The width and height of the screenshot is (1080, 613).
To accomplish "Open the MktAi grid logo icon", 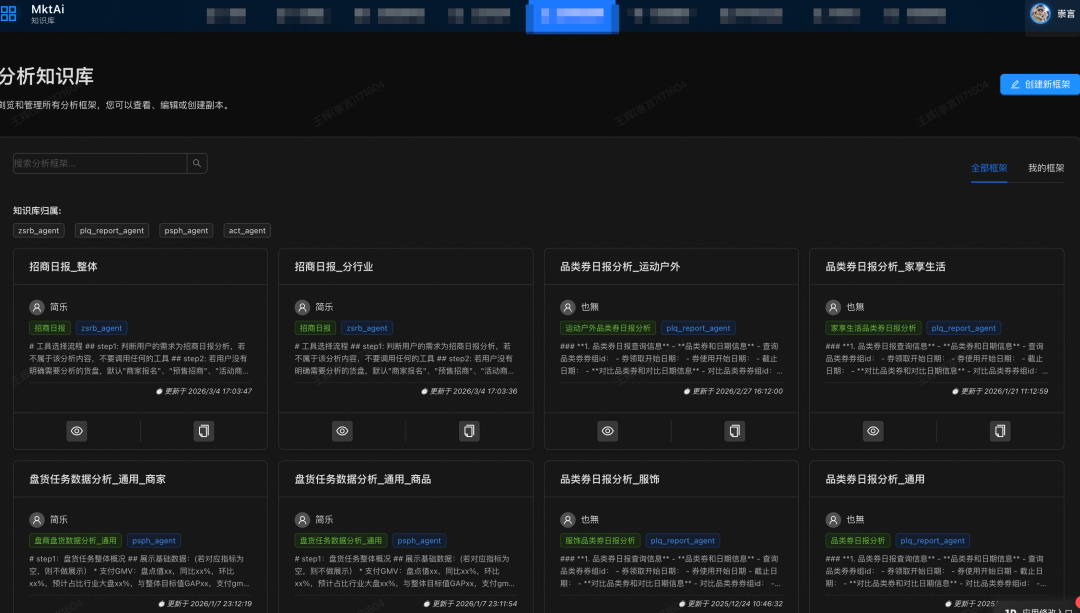I will coord(8,14).
